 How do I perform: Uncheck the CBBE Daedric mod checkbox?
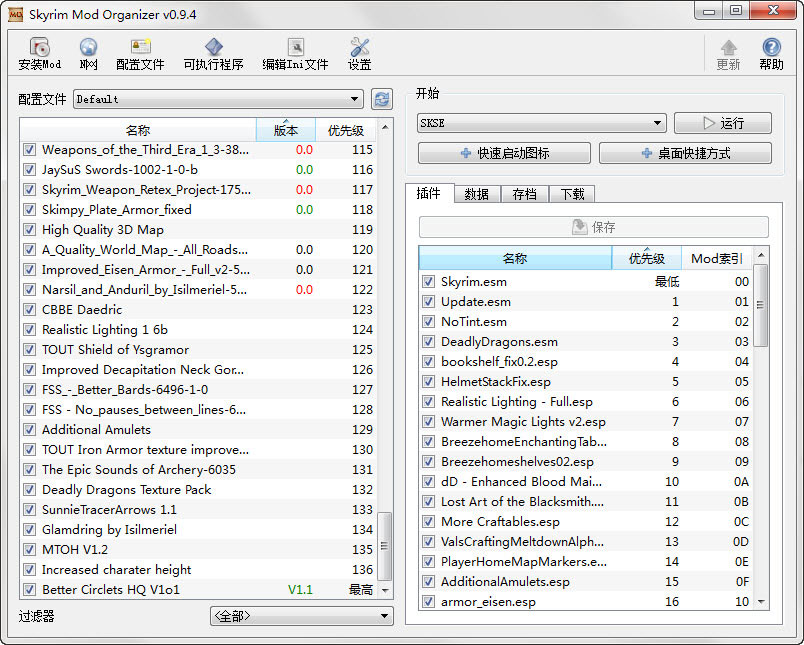coord(29,310)
